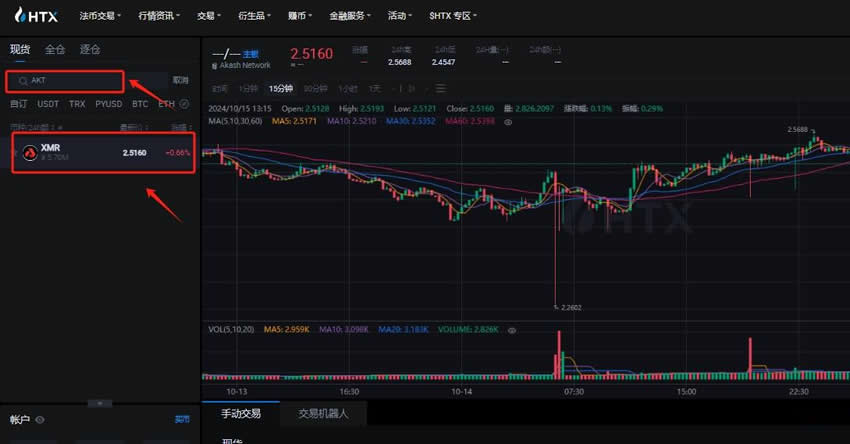Select the 自选 favorites filter

tap(18, 104)
